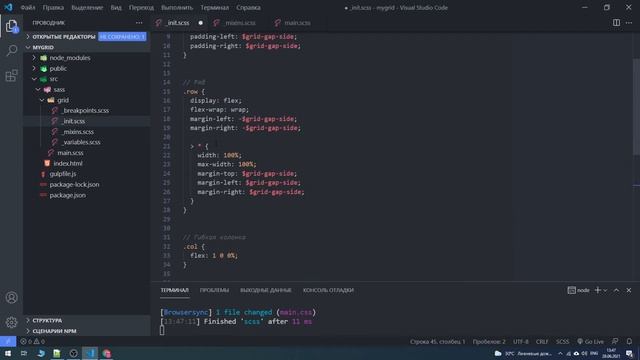640x360 pixels.
Task: Open the Windows Start menu
Action: point(8,353)
